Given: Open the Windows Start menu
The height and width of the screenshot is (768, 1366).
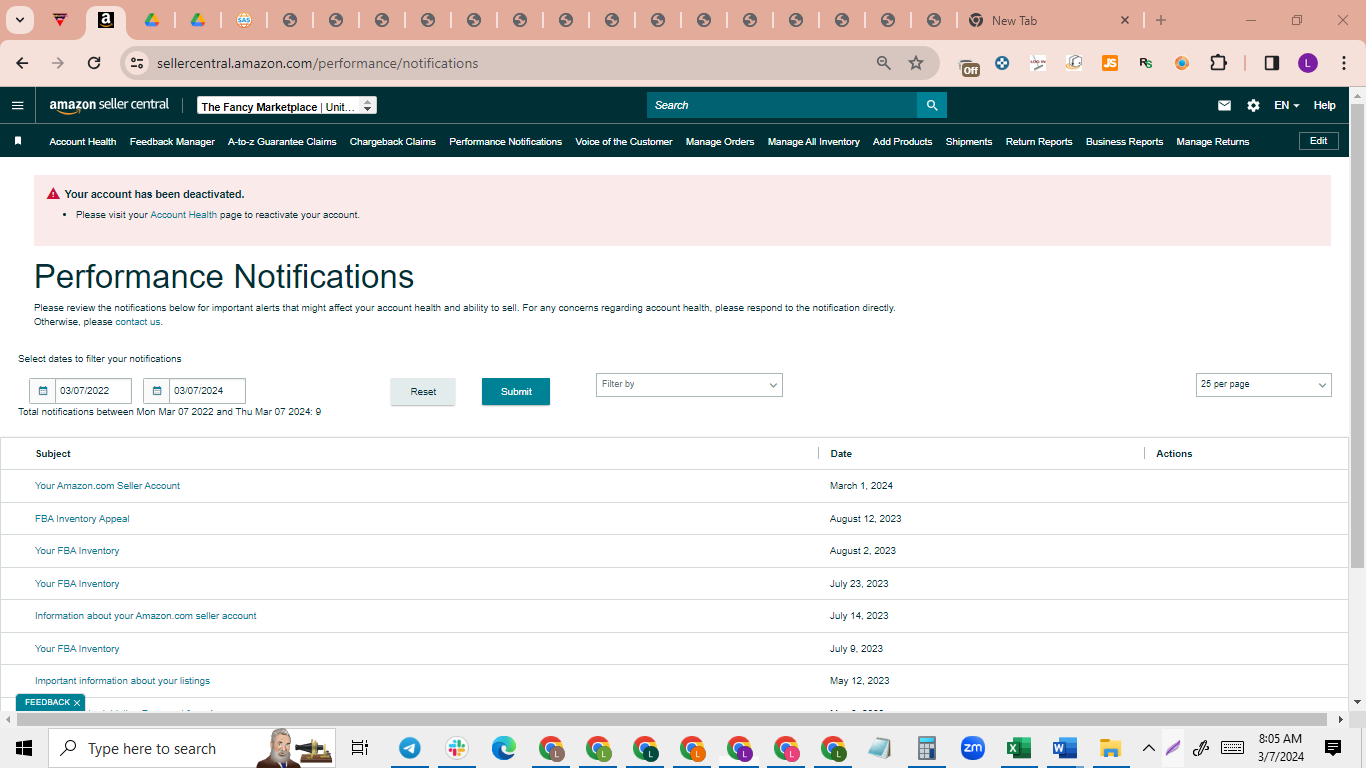Looking at the screenshot, I should pyautogui.click(x=24, y=748).
